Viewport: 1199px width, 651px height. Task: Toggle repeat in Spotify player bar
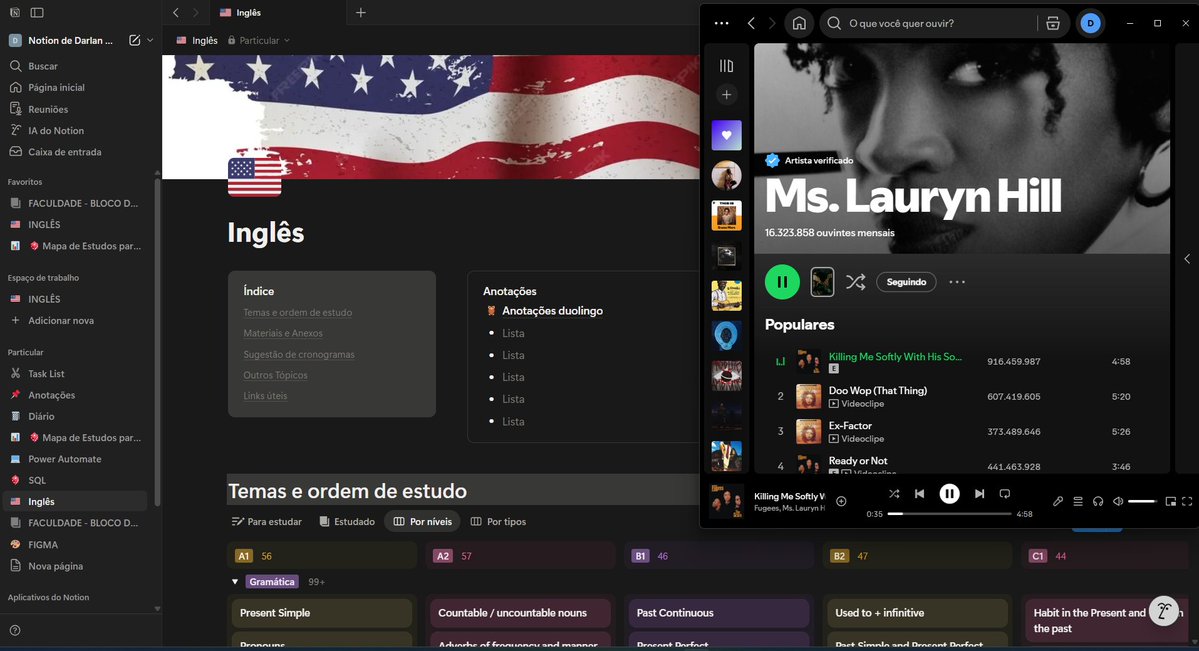1005,494
